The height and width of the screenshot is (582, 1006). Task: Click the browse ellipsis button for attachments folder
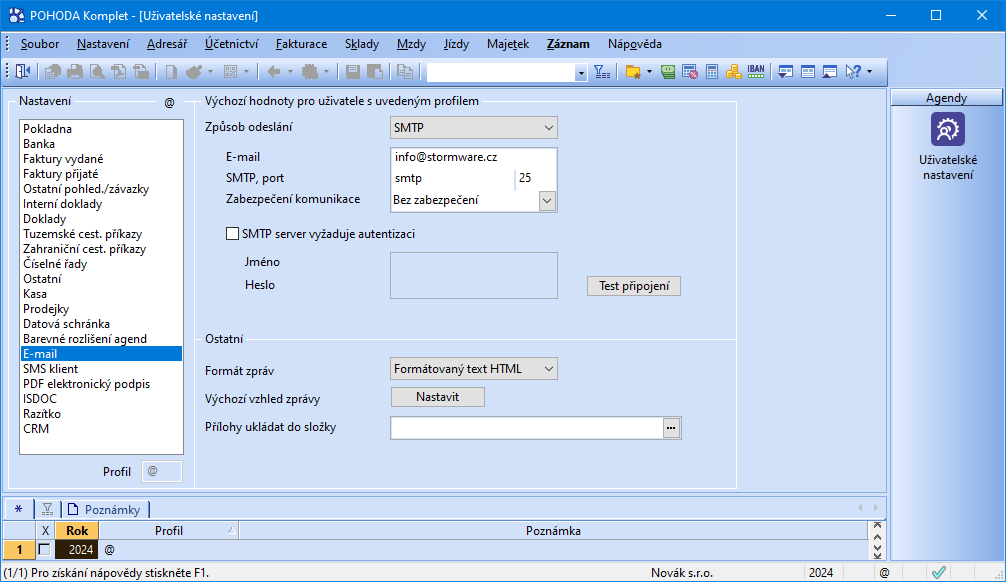[671, 428]
